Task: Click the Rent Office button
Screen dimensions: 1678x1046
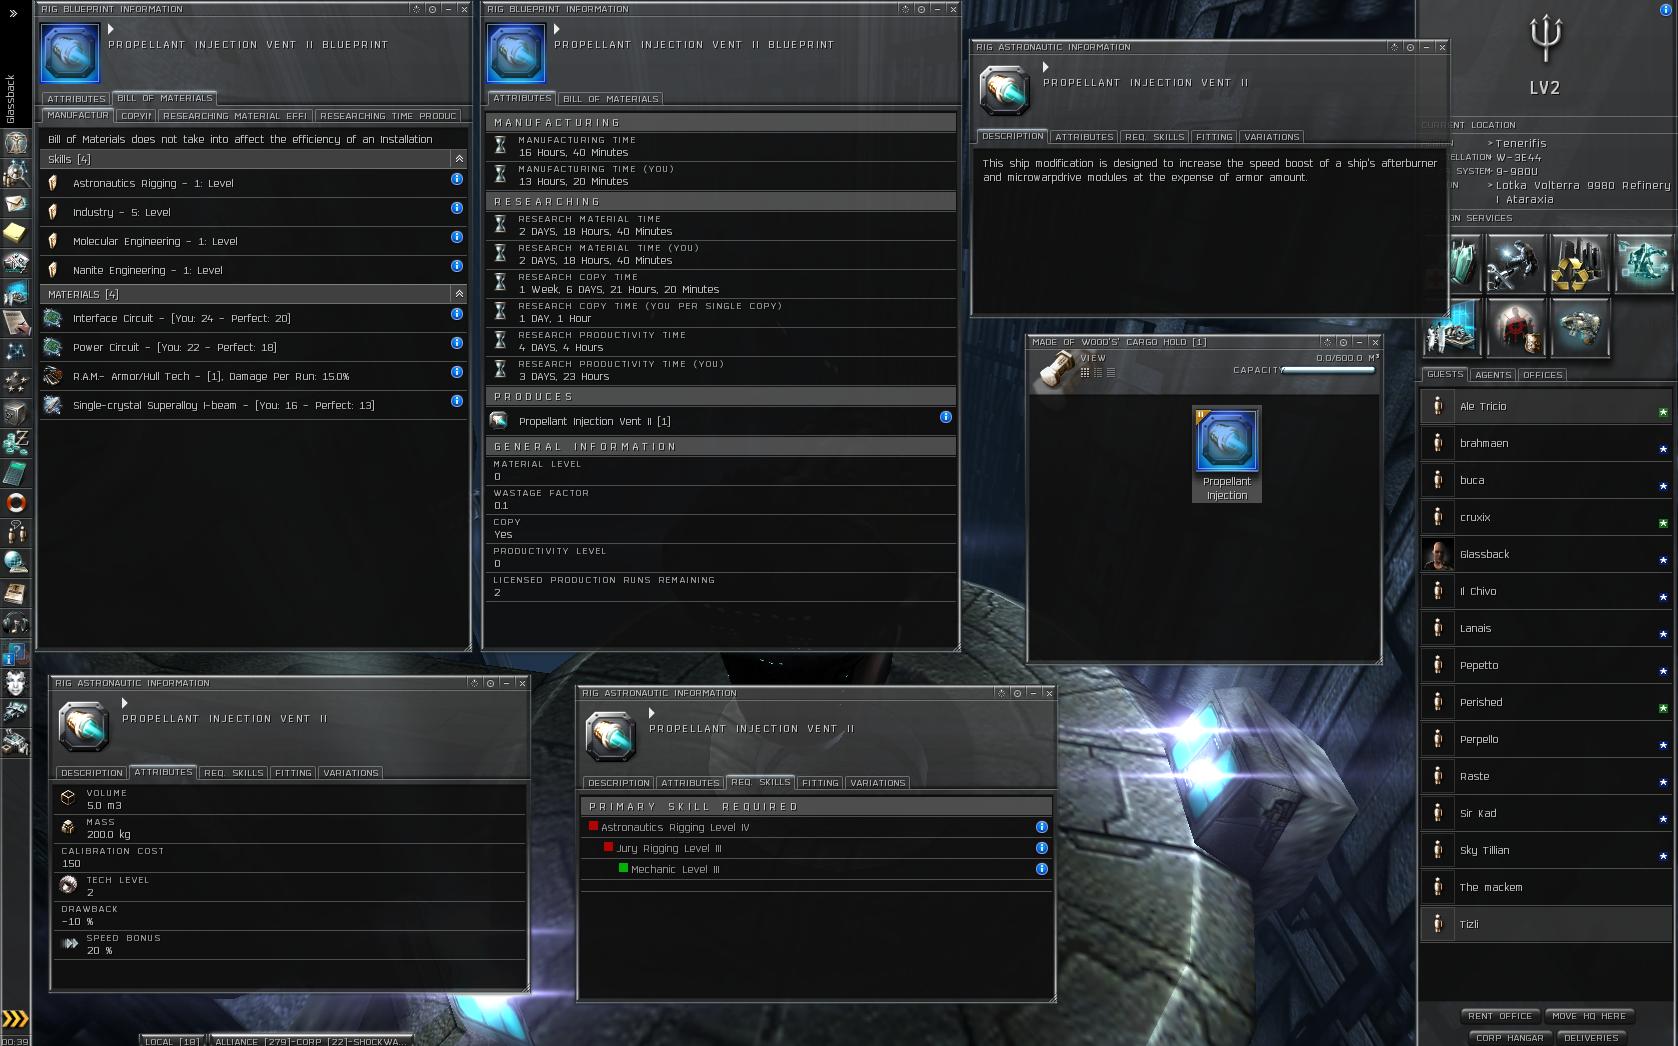Action: click(1500, 1016)
